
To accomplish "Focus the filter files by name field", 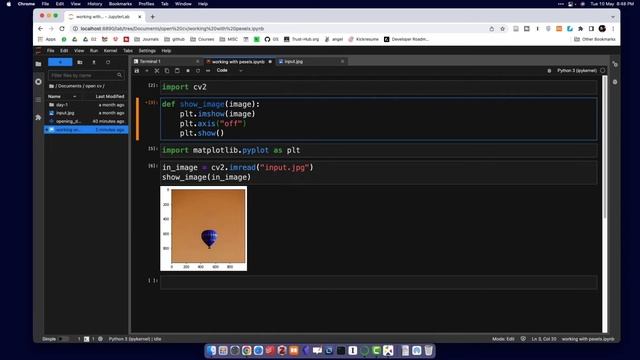I will [86, 76].
